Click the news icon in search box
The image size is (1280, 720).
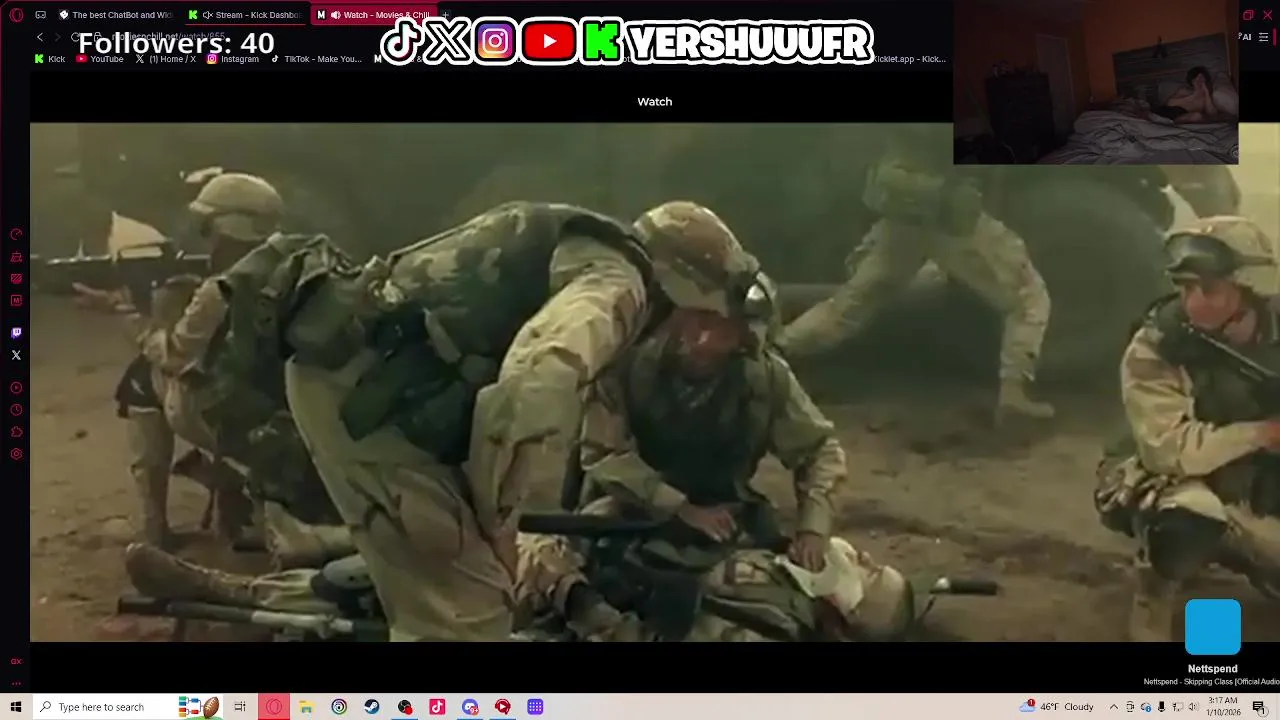coord(198,707)
